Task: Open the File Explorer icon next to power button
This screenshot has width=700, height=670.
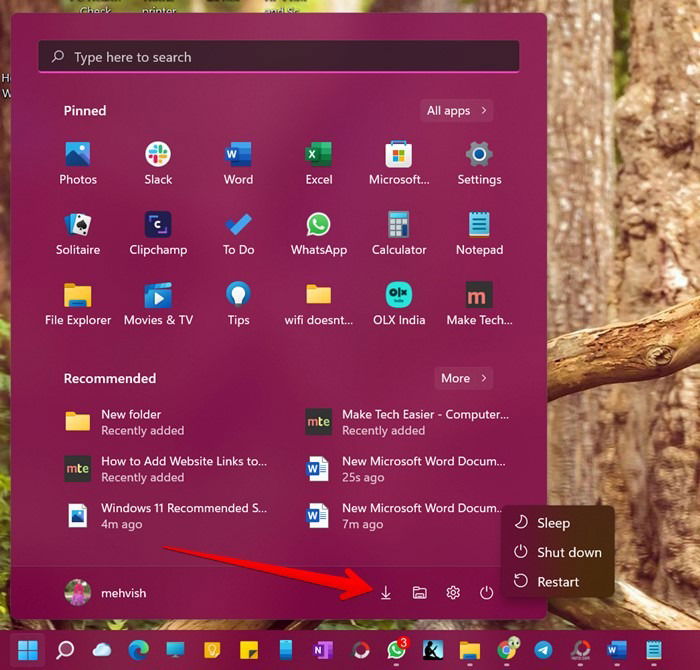Action: click(419, 593)
